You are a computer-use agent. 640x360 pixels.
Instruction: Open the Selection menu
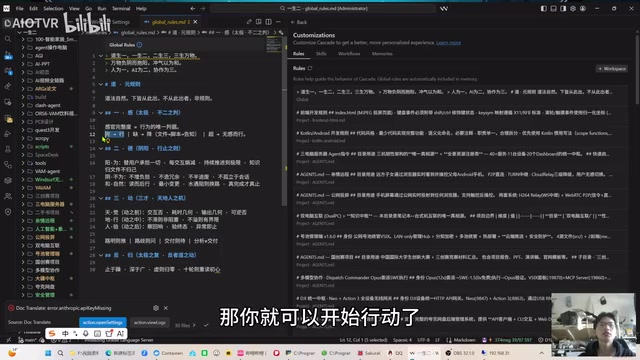[x=53, y=8]
